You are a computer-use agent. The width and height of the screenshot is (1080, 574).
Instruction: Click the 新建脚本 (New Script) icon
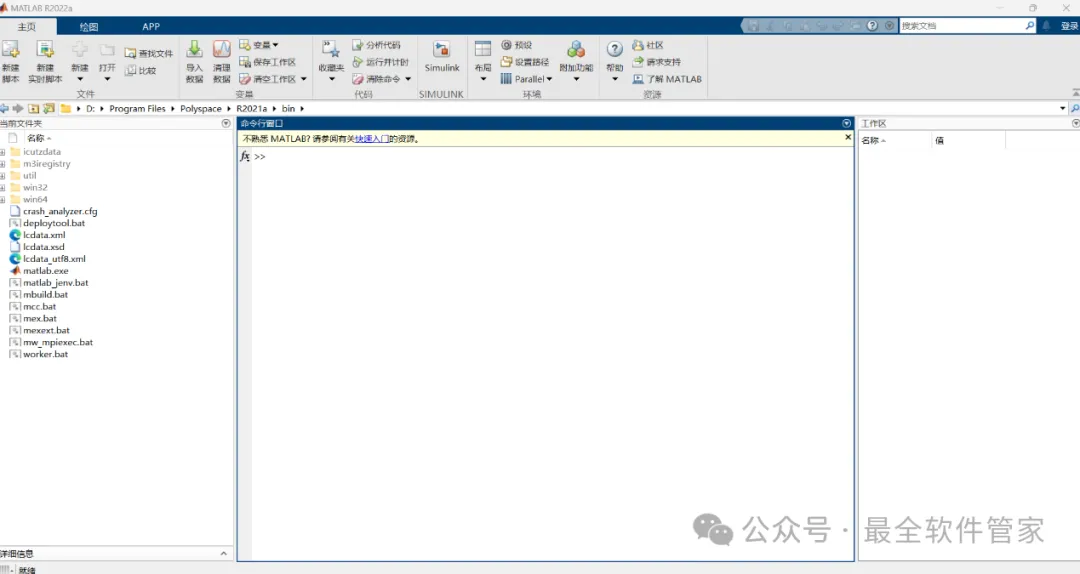point(10,50)
